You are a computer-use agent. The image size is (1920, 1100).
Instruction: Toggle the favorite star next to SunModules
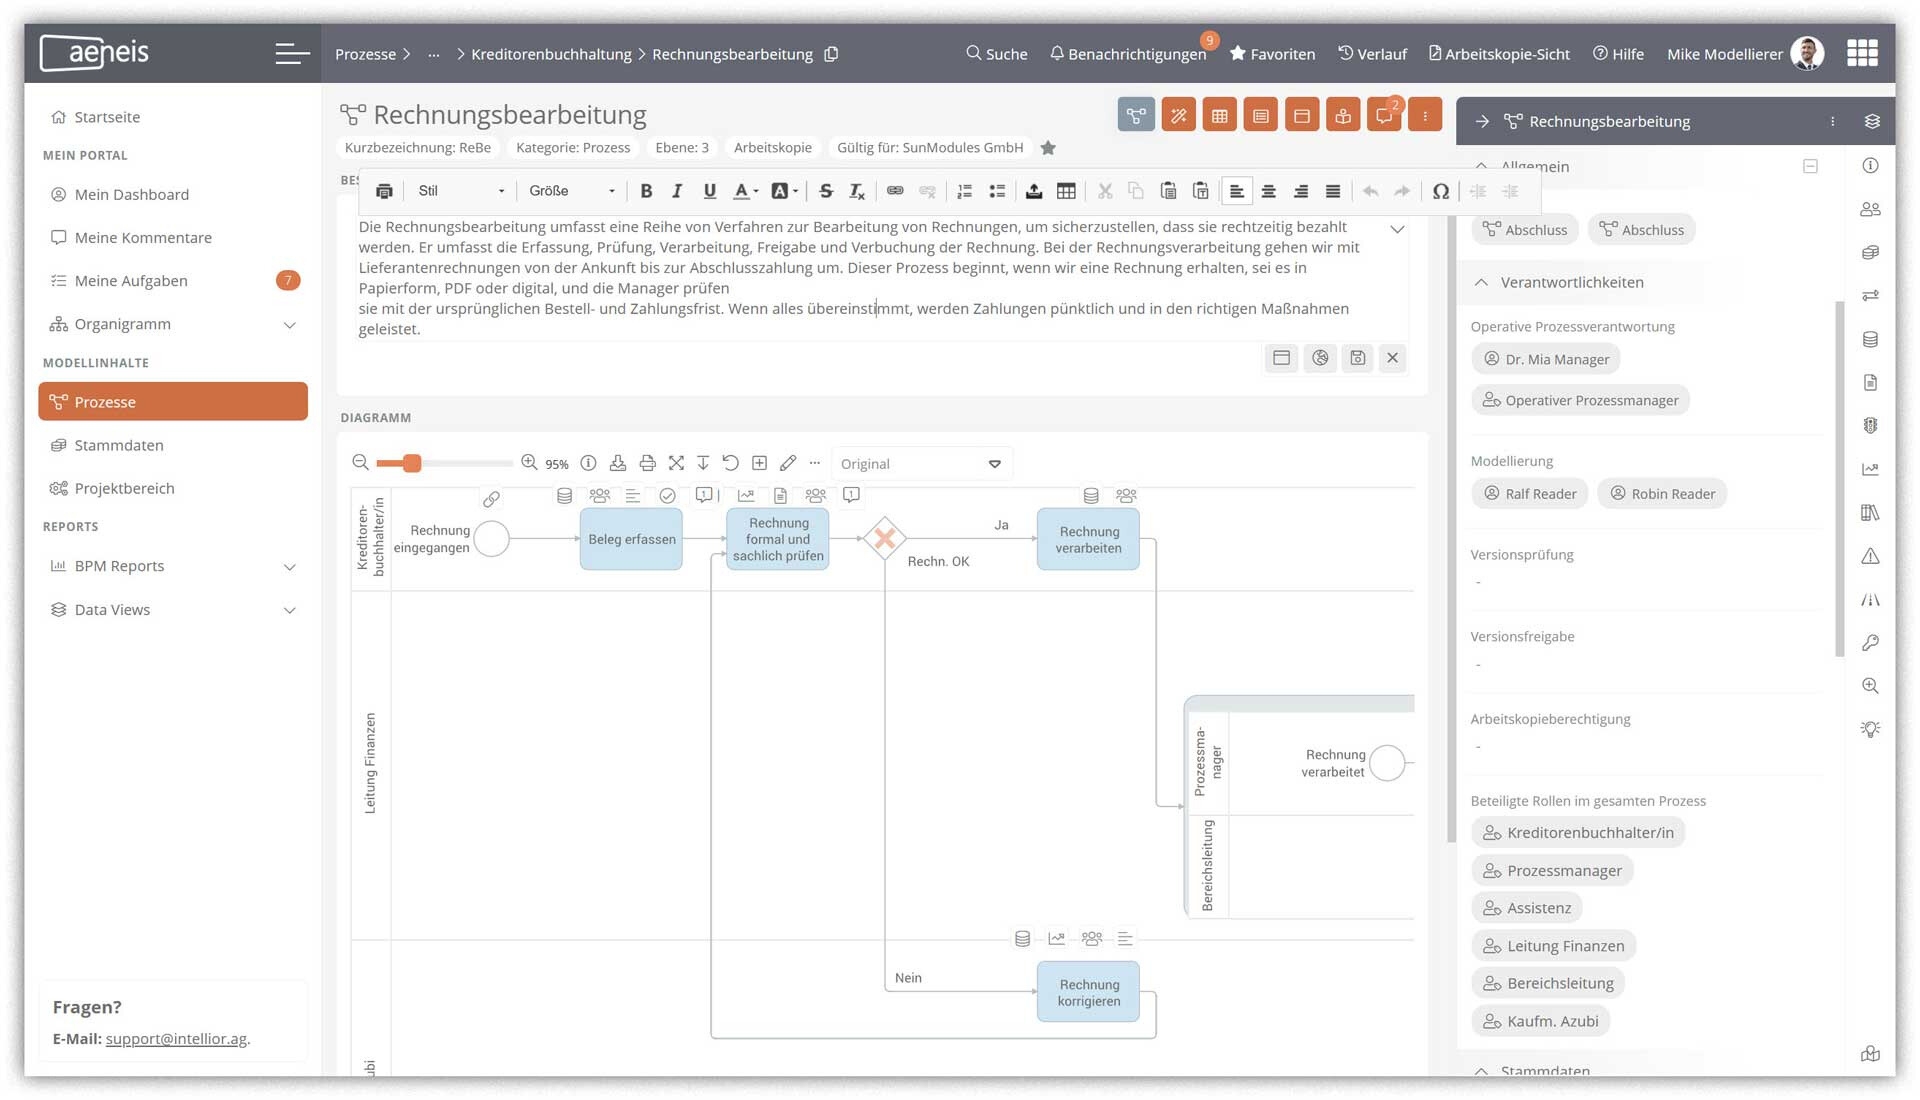[x=1048, y=148]
